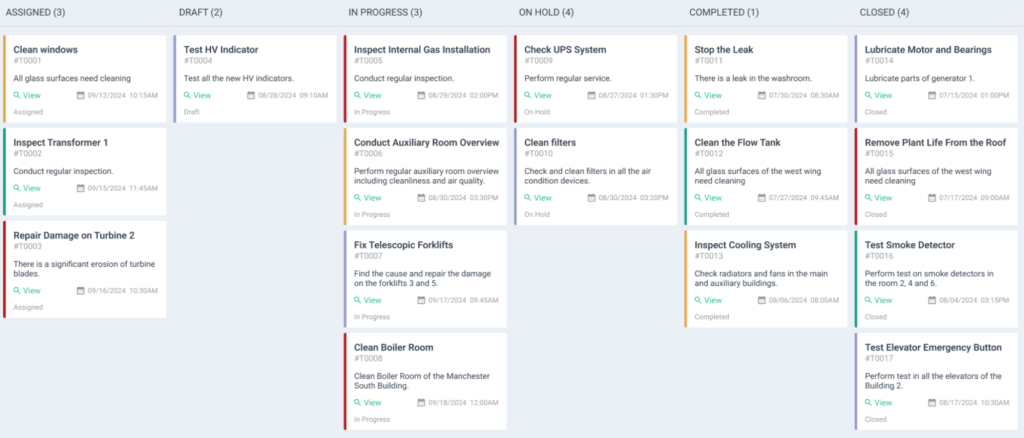
Task: Click calendar icon on Check UPS System card
Action: (x=592, y=95)
